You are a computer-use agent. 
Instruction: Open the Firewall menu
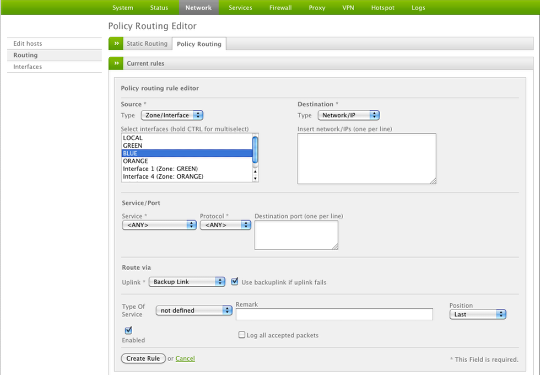280,8
